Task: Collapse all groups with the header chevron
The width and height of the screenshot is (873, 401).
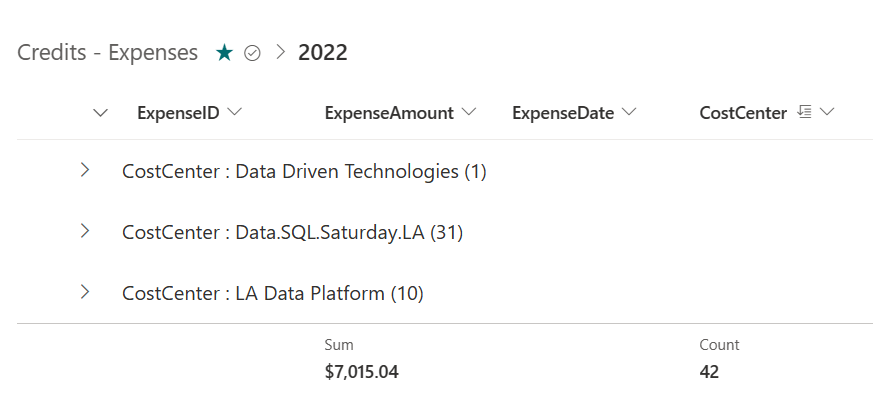Action: (100, 113)
